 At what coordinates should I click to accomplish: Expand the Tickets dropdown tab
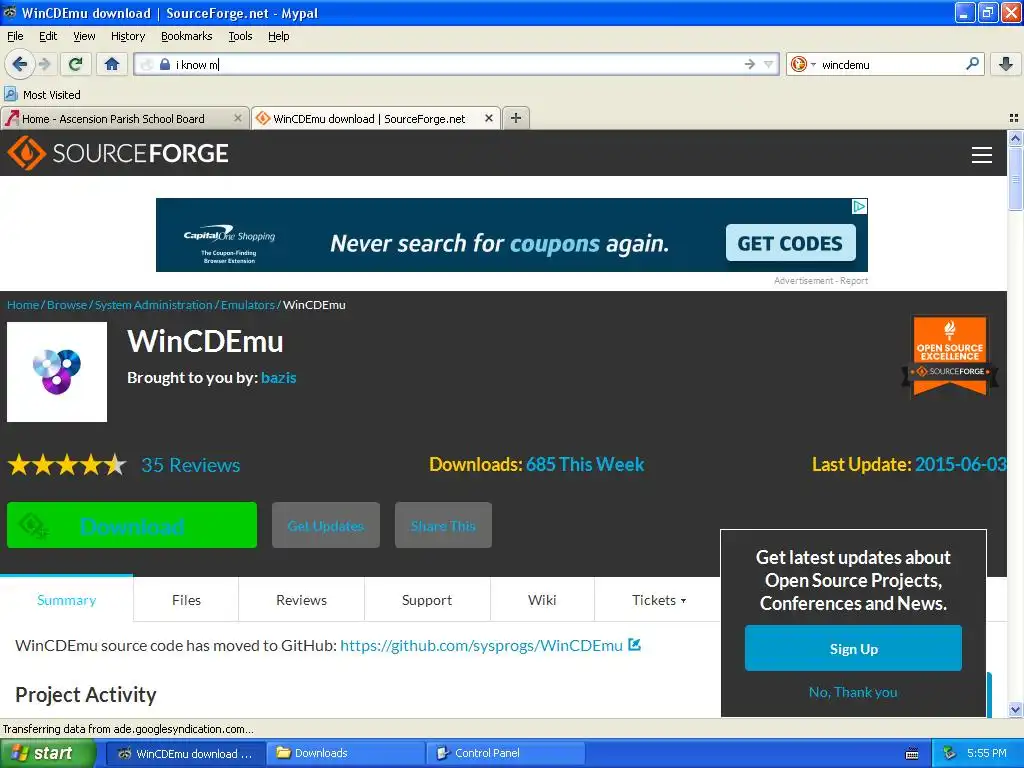658,600
